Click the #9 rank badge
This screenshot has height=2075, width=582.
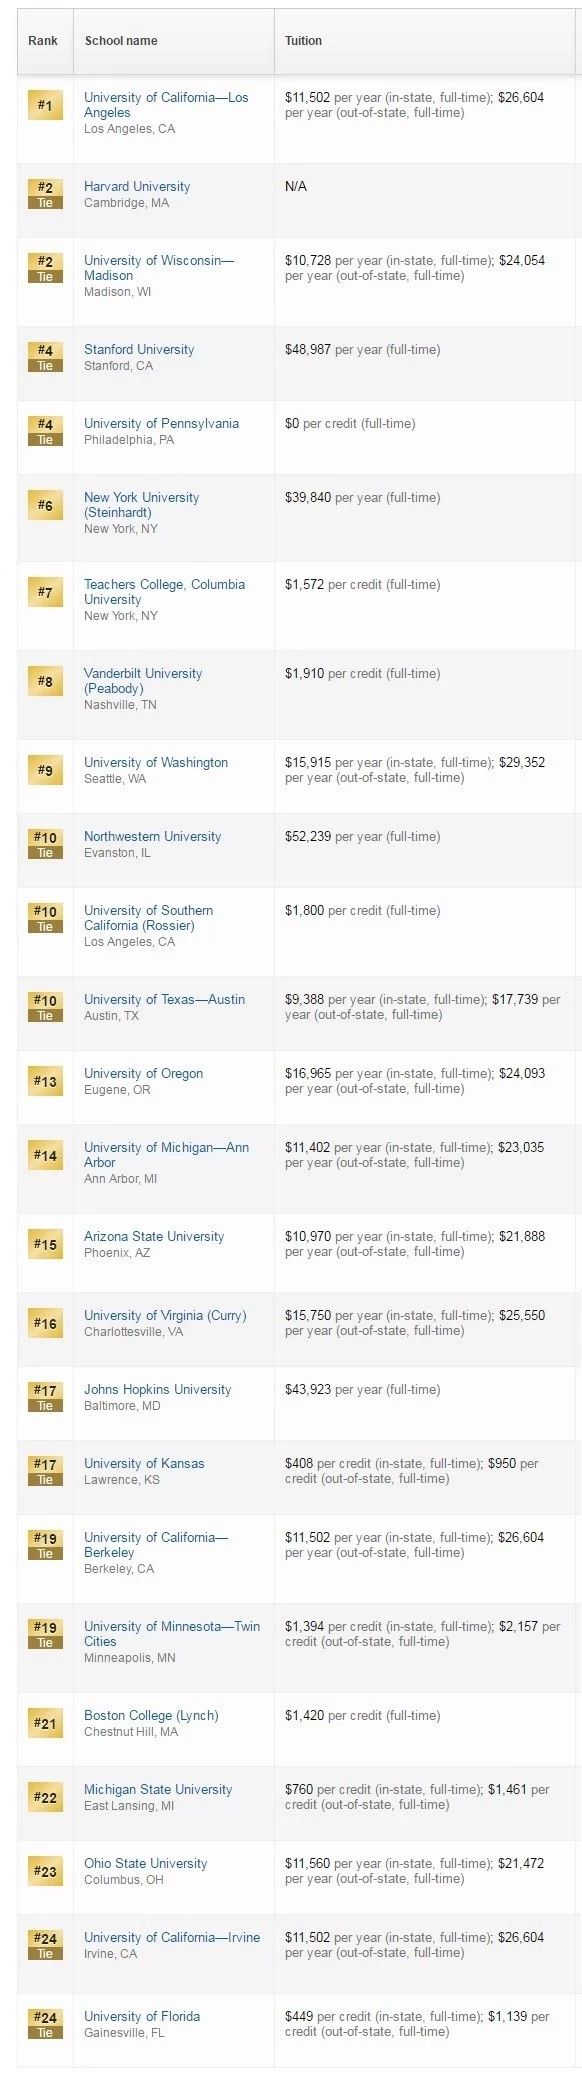pyautogui.click(x=45, y=770)
